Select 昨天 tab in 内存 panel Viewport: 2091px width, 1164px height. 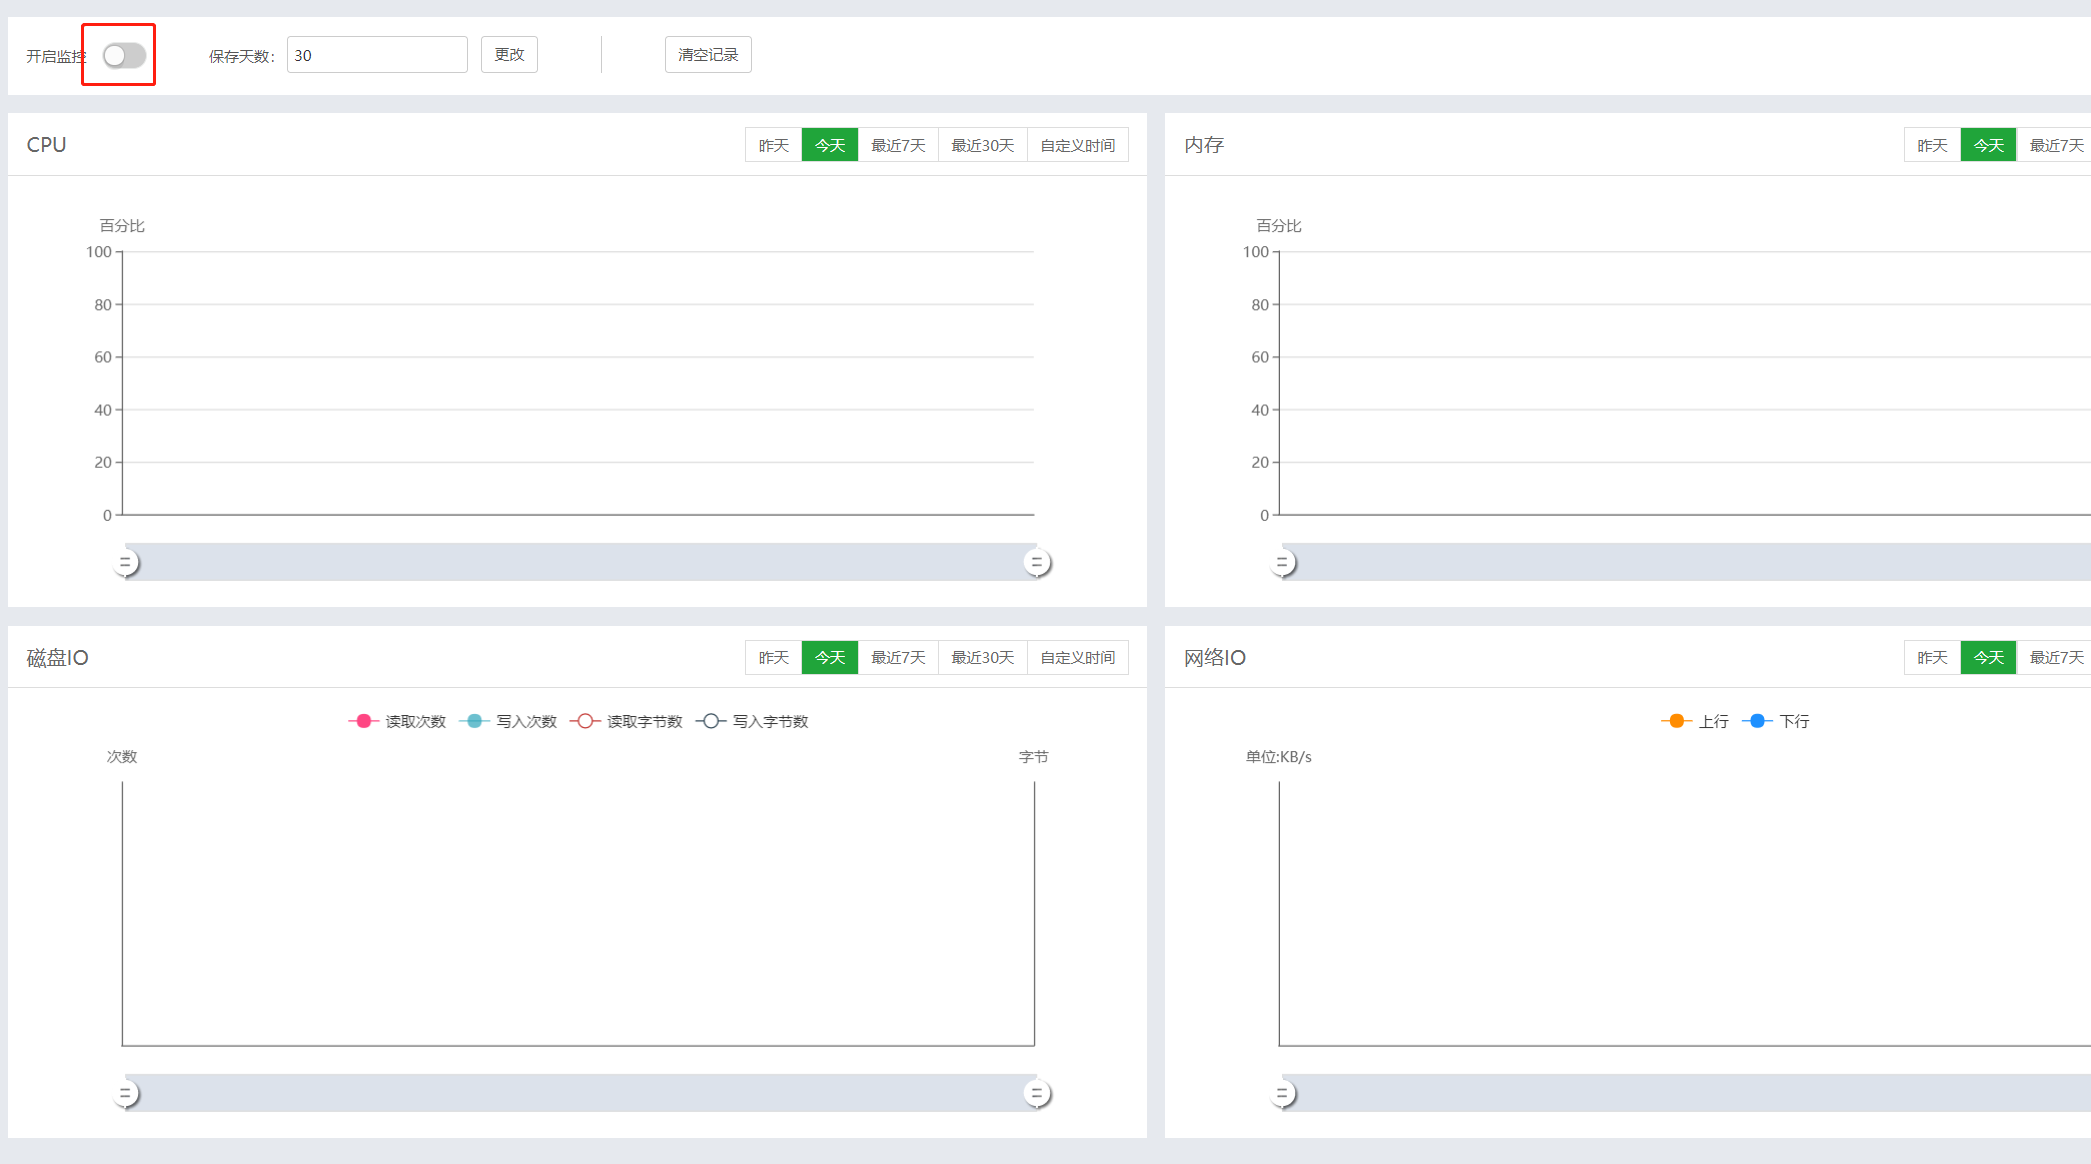1931,145
